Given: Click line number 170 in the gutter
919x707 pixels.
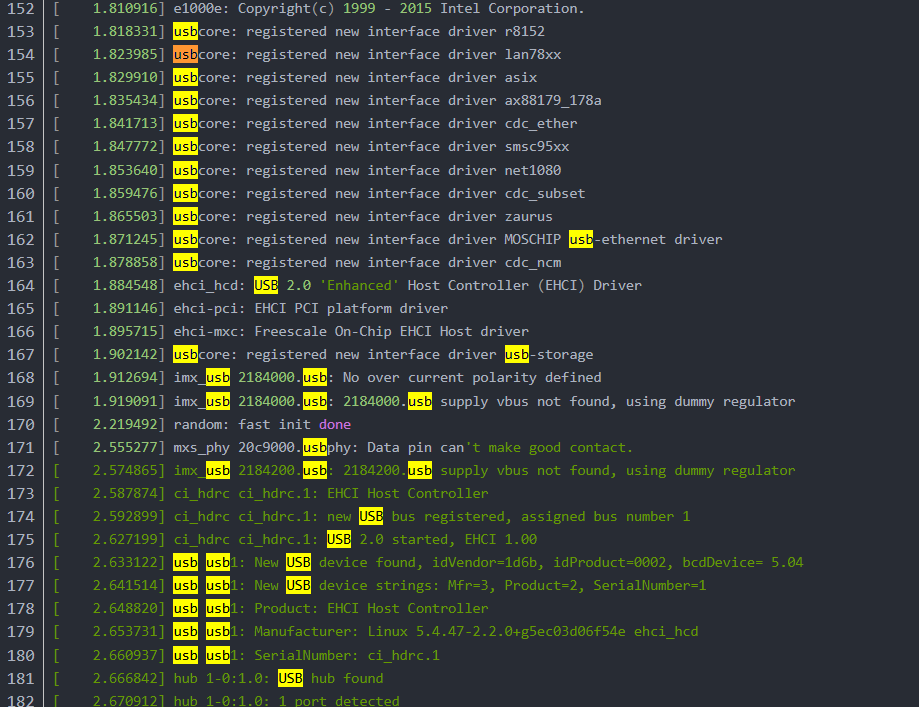Looking at the screenshot, I should pyautogui.click(x=21, y=424).
